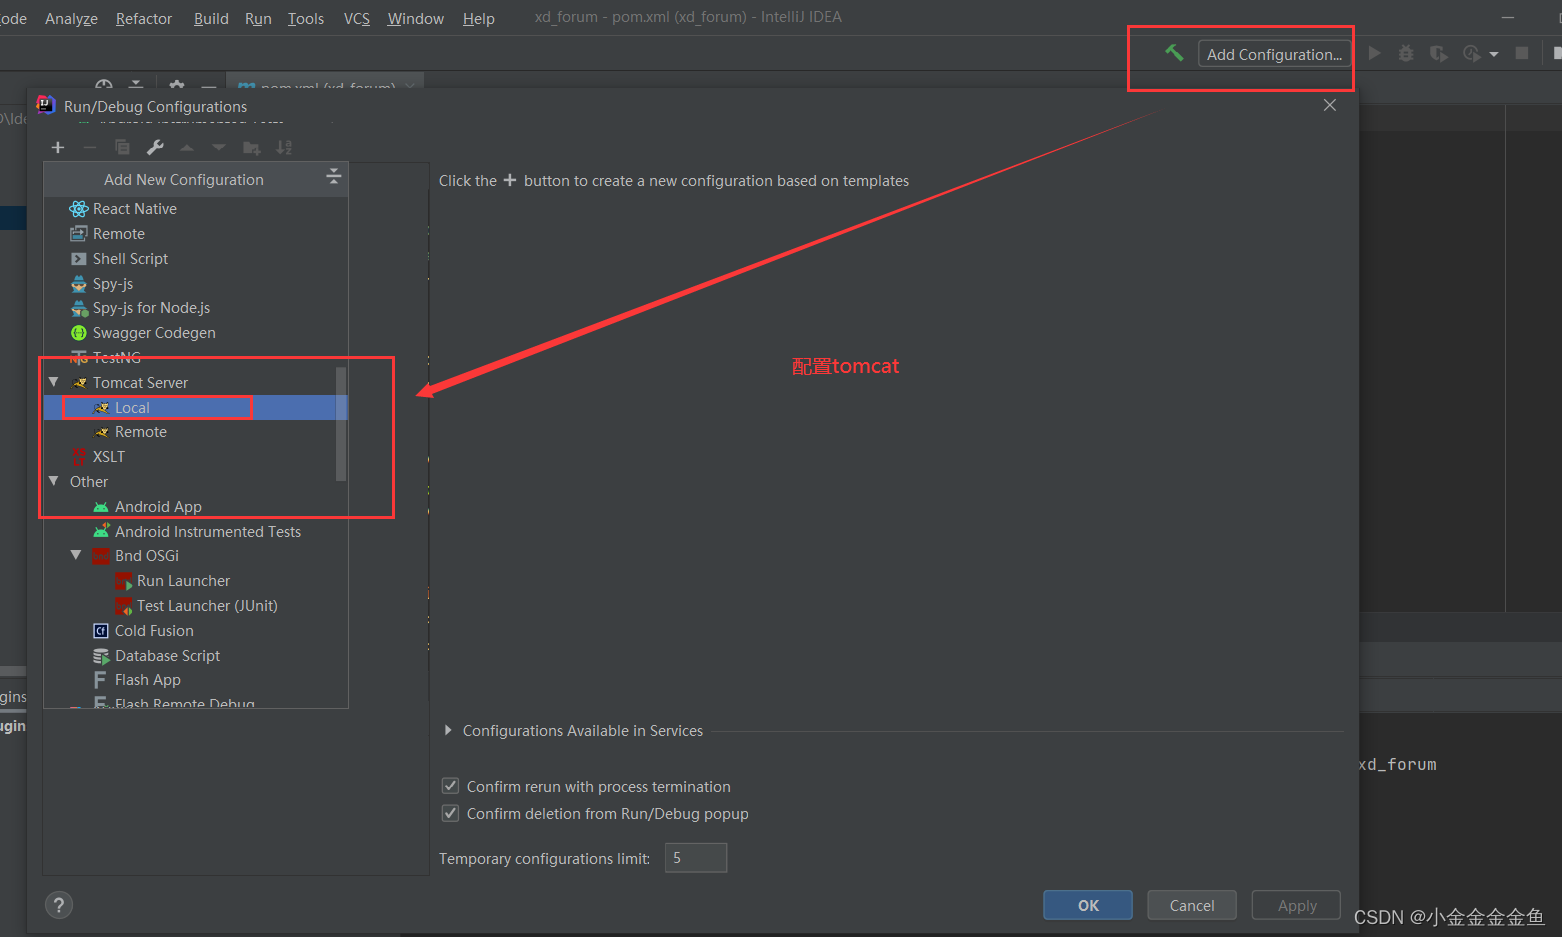Click the Move Down arrow icon in dialog toolbar
This screenshot has height=937, width=1562.
pyautogui.click(x=219, y=148)
